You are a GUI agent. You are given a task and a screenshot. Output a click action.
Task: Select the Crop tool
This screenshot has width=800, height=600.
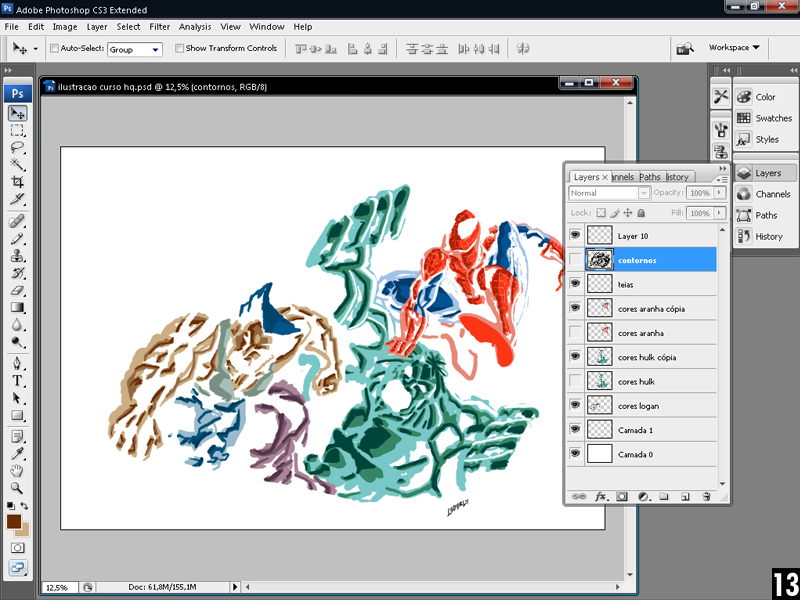tap(18, 182)
